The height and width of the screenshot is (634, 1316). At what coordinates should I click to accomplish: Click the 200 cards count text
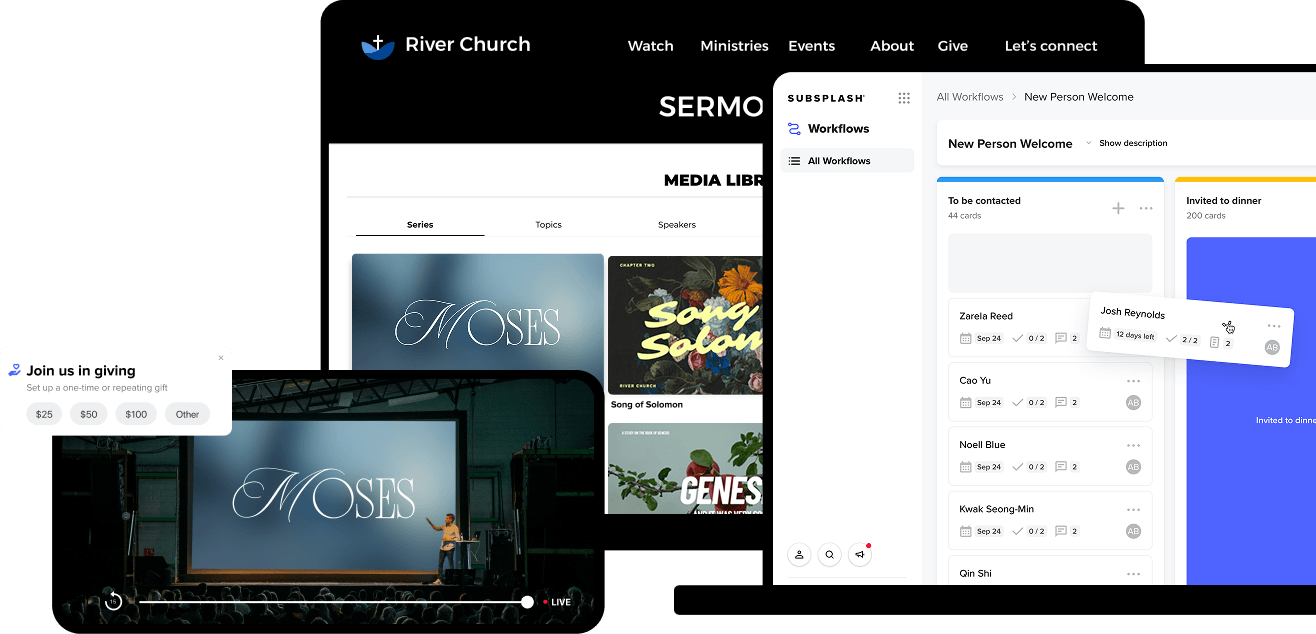click(x=1206, y=216)
